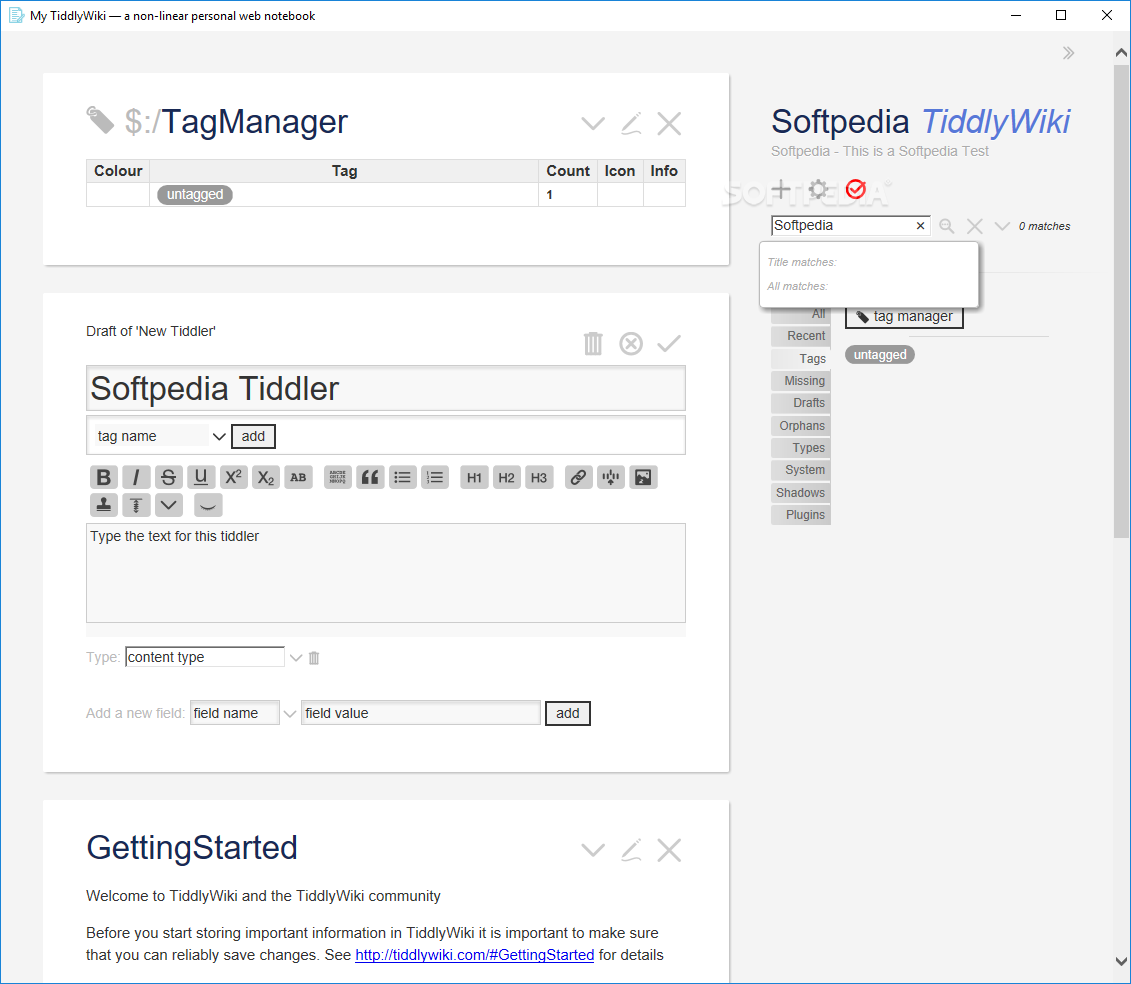The width and height of the screenshot is (1131, 984).
Task: Click the add field button
Action: 568,713
